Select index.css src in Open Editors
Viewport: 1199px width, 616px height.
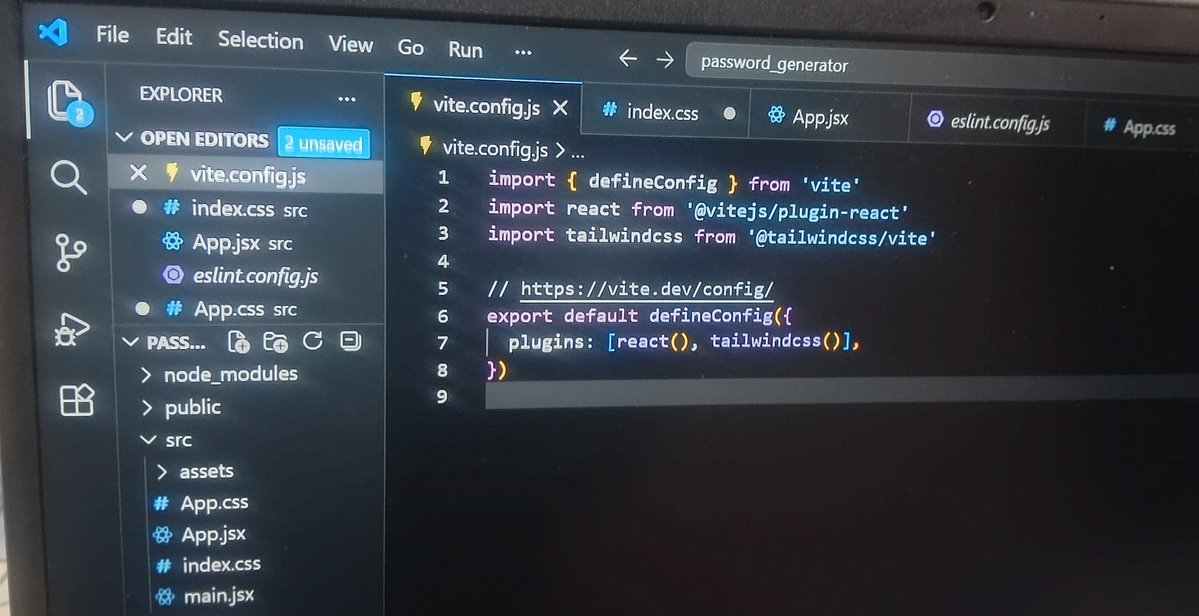coord(249,209)
